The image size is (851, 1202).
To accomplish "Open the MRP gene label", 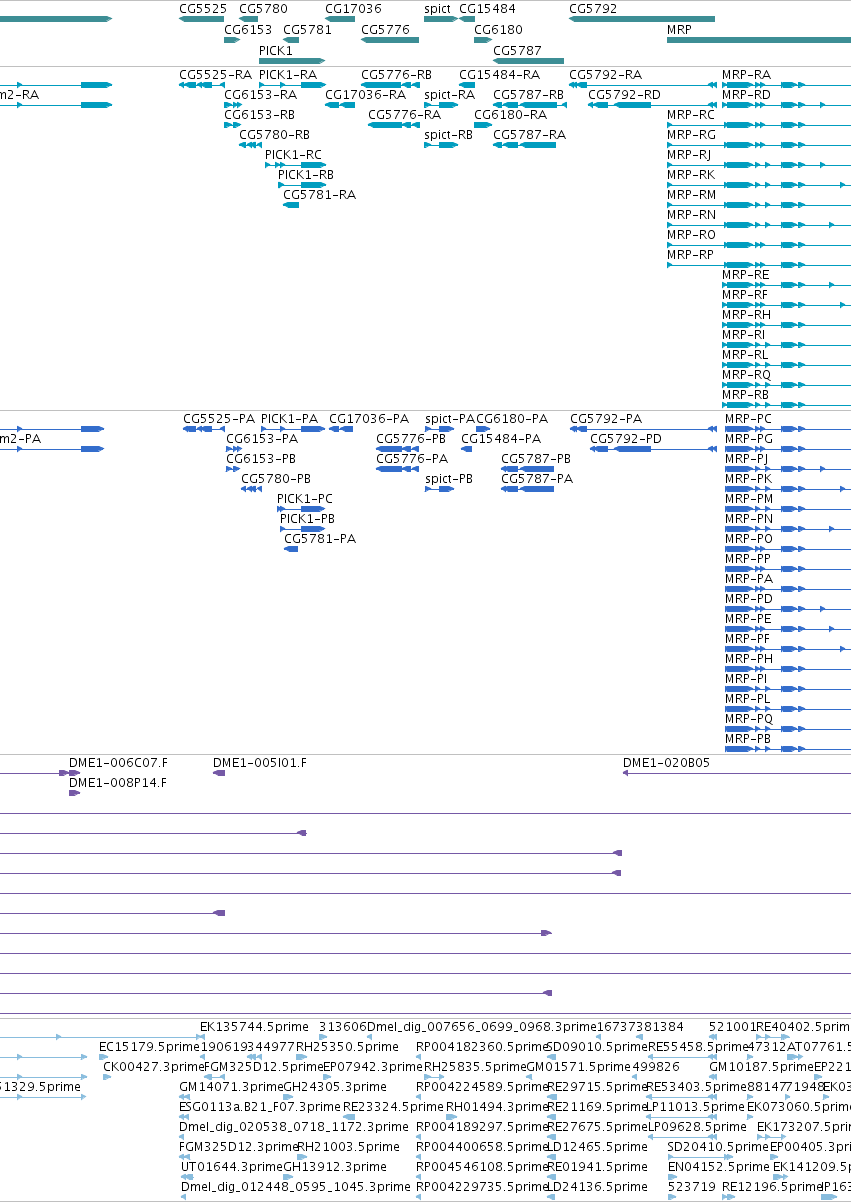I will coord(679,29).
